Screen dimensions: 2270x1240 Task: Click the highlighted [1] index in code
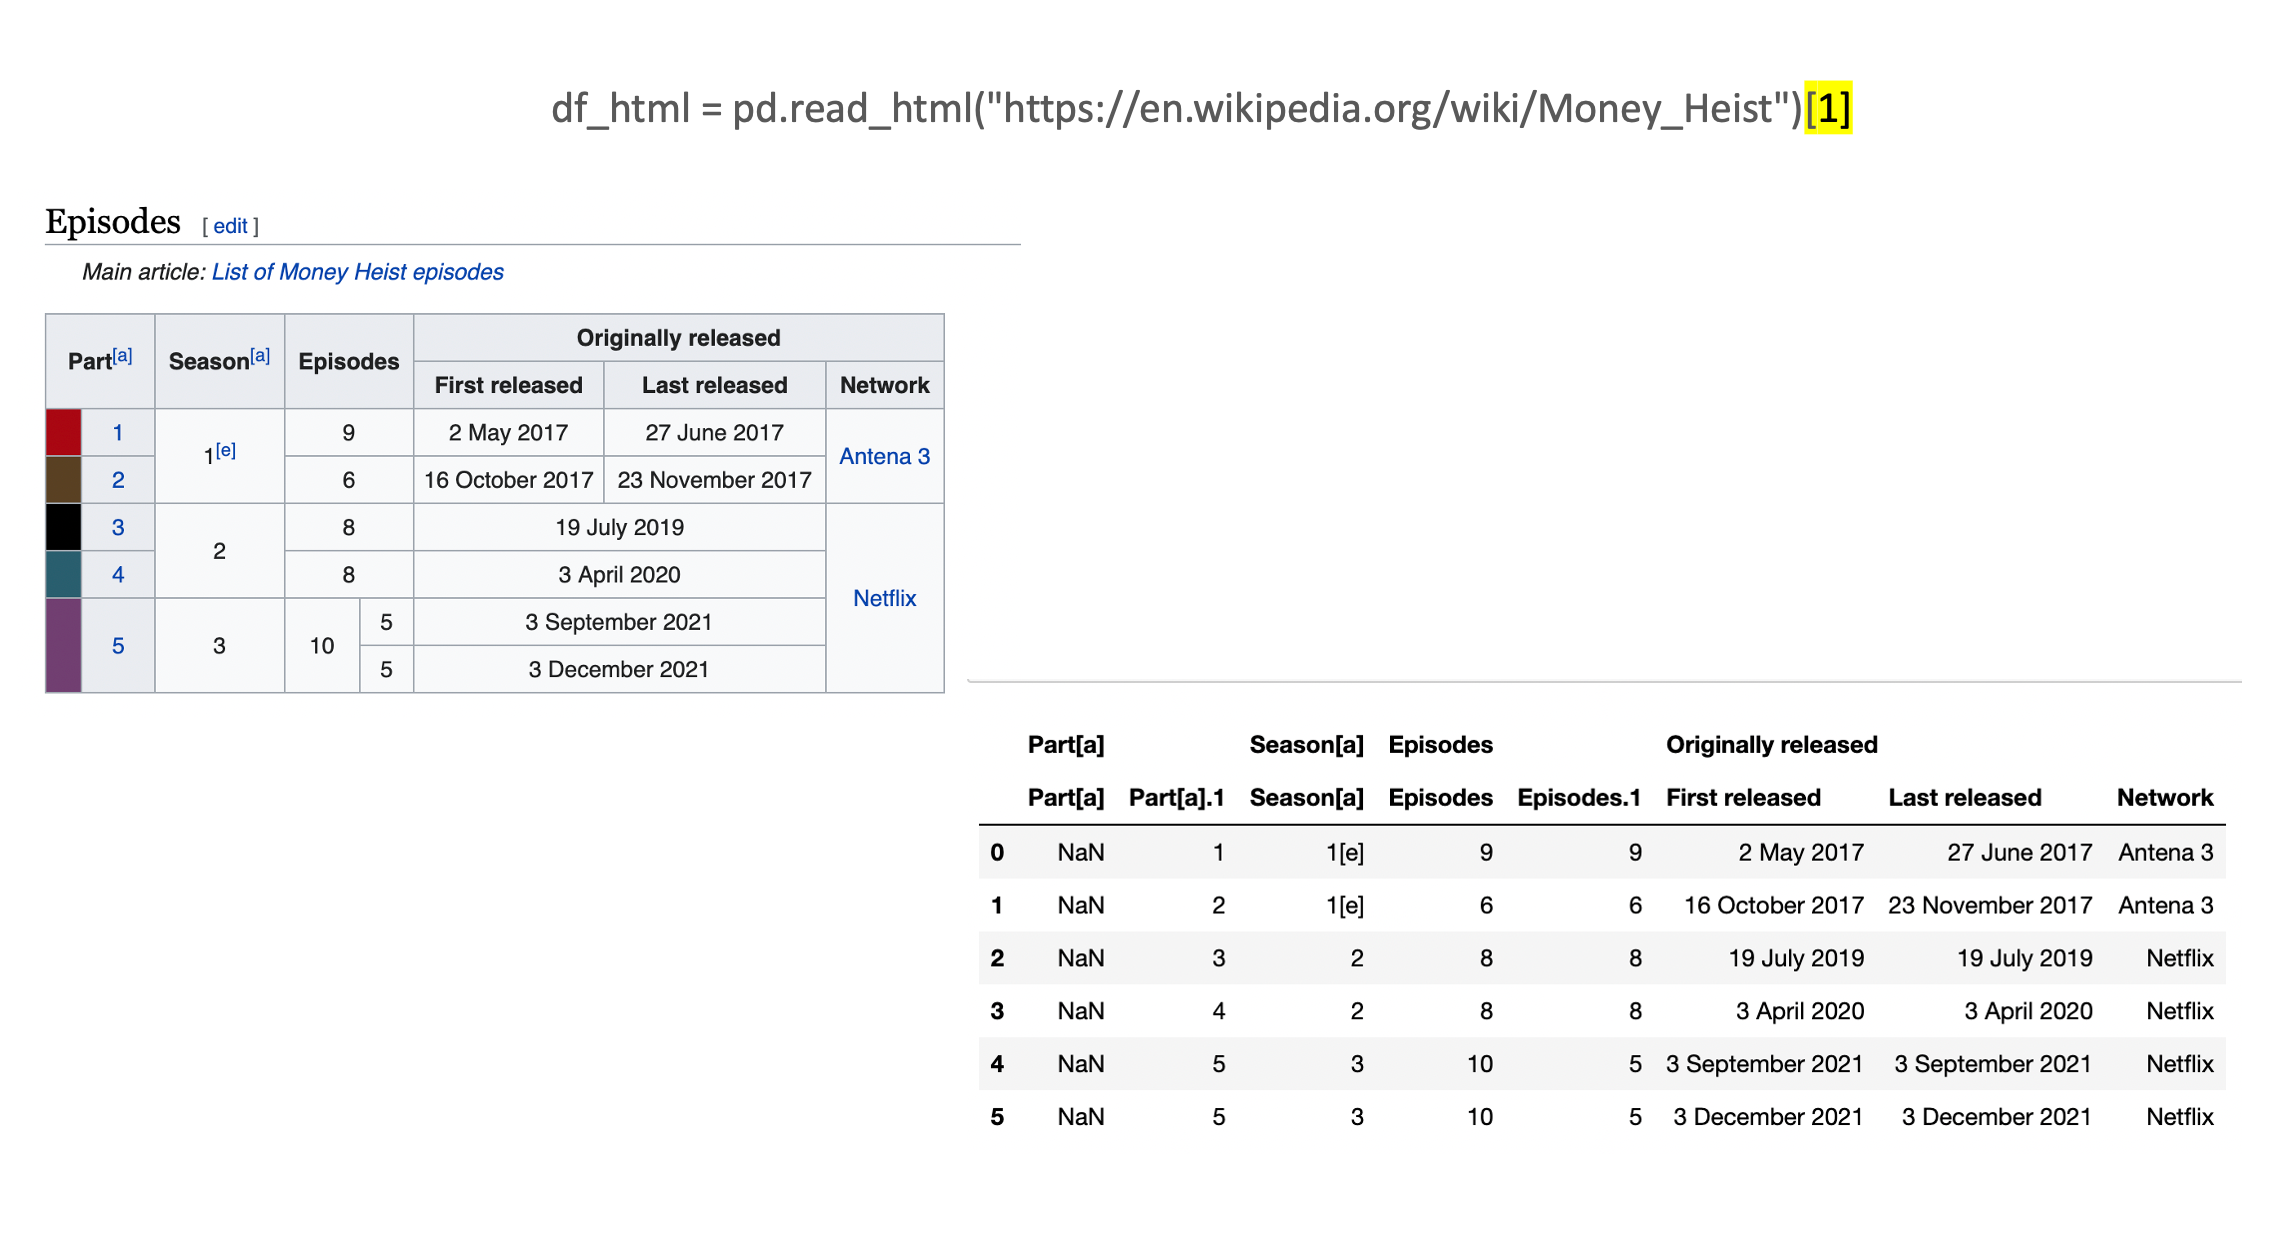(x=1828, y=108)
